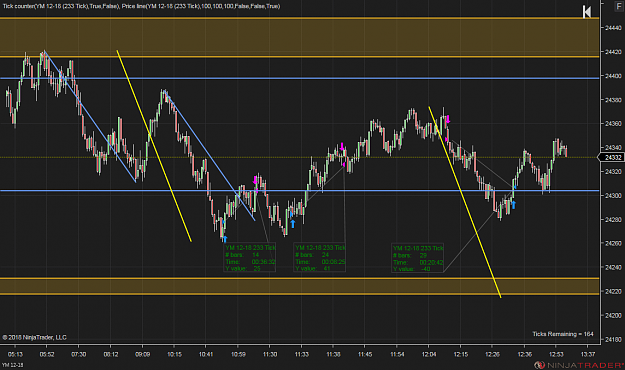Viewport: 625px width, 370px height.
Task: Select the lower orange shaded zone near 24220
Action: 299,286
